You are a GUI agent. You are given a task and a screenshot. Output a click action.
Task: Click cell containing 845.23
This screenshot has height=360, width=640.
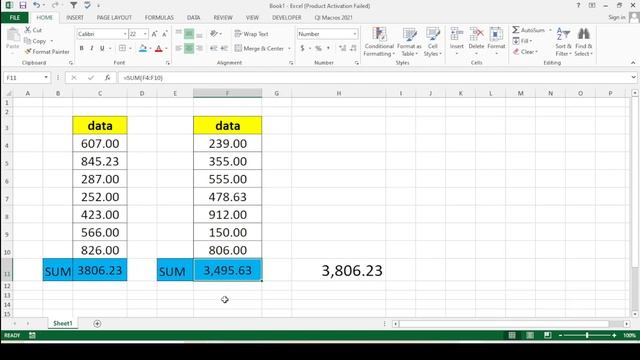pos(100,161)
